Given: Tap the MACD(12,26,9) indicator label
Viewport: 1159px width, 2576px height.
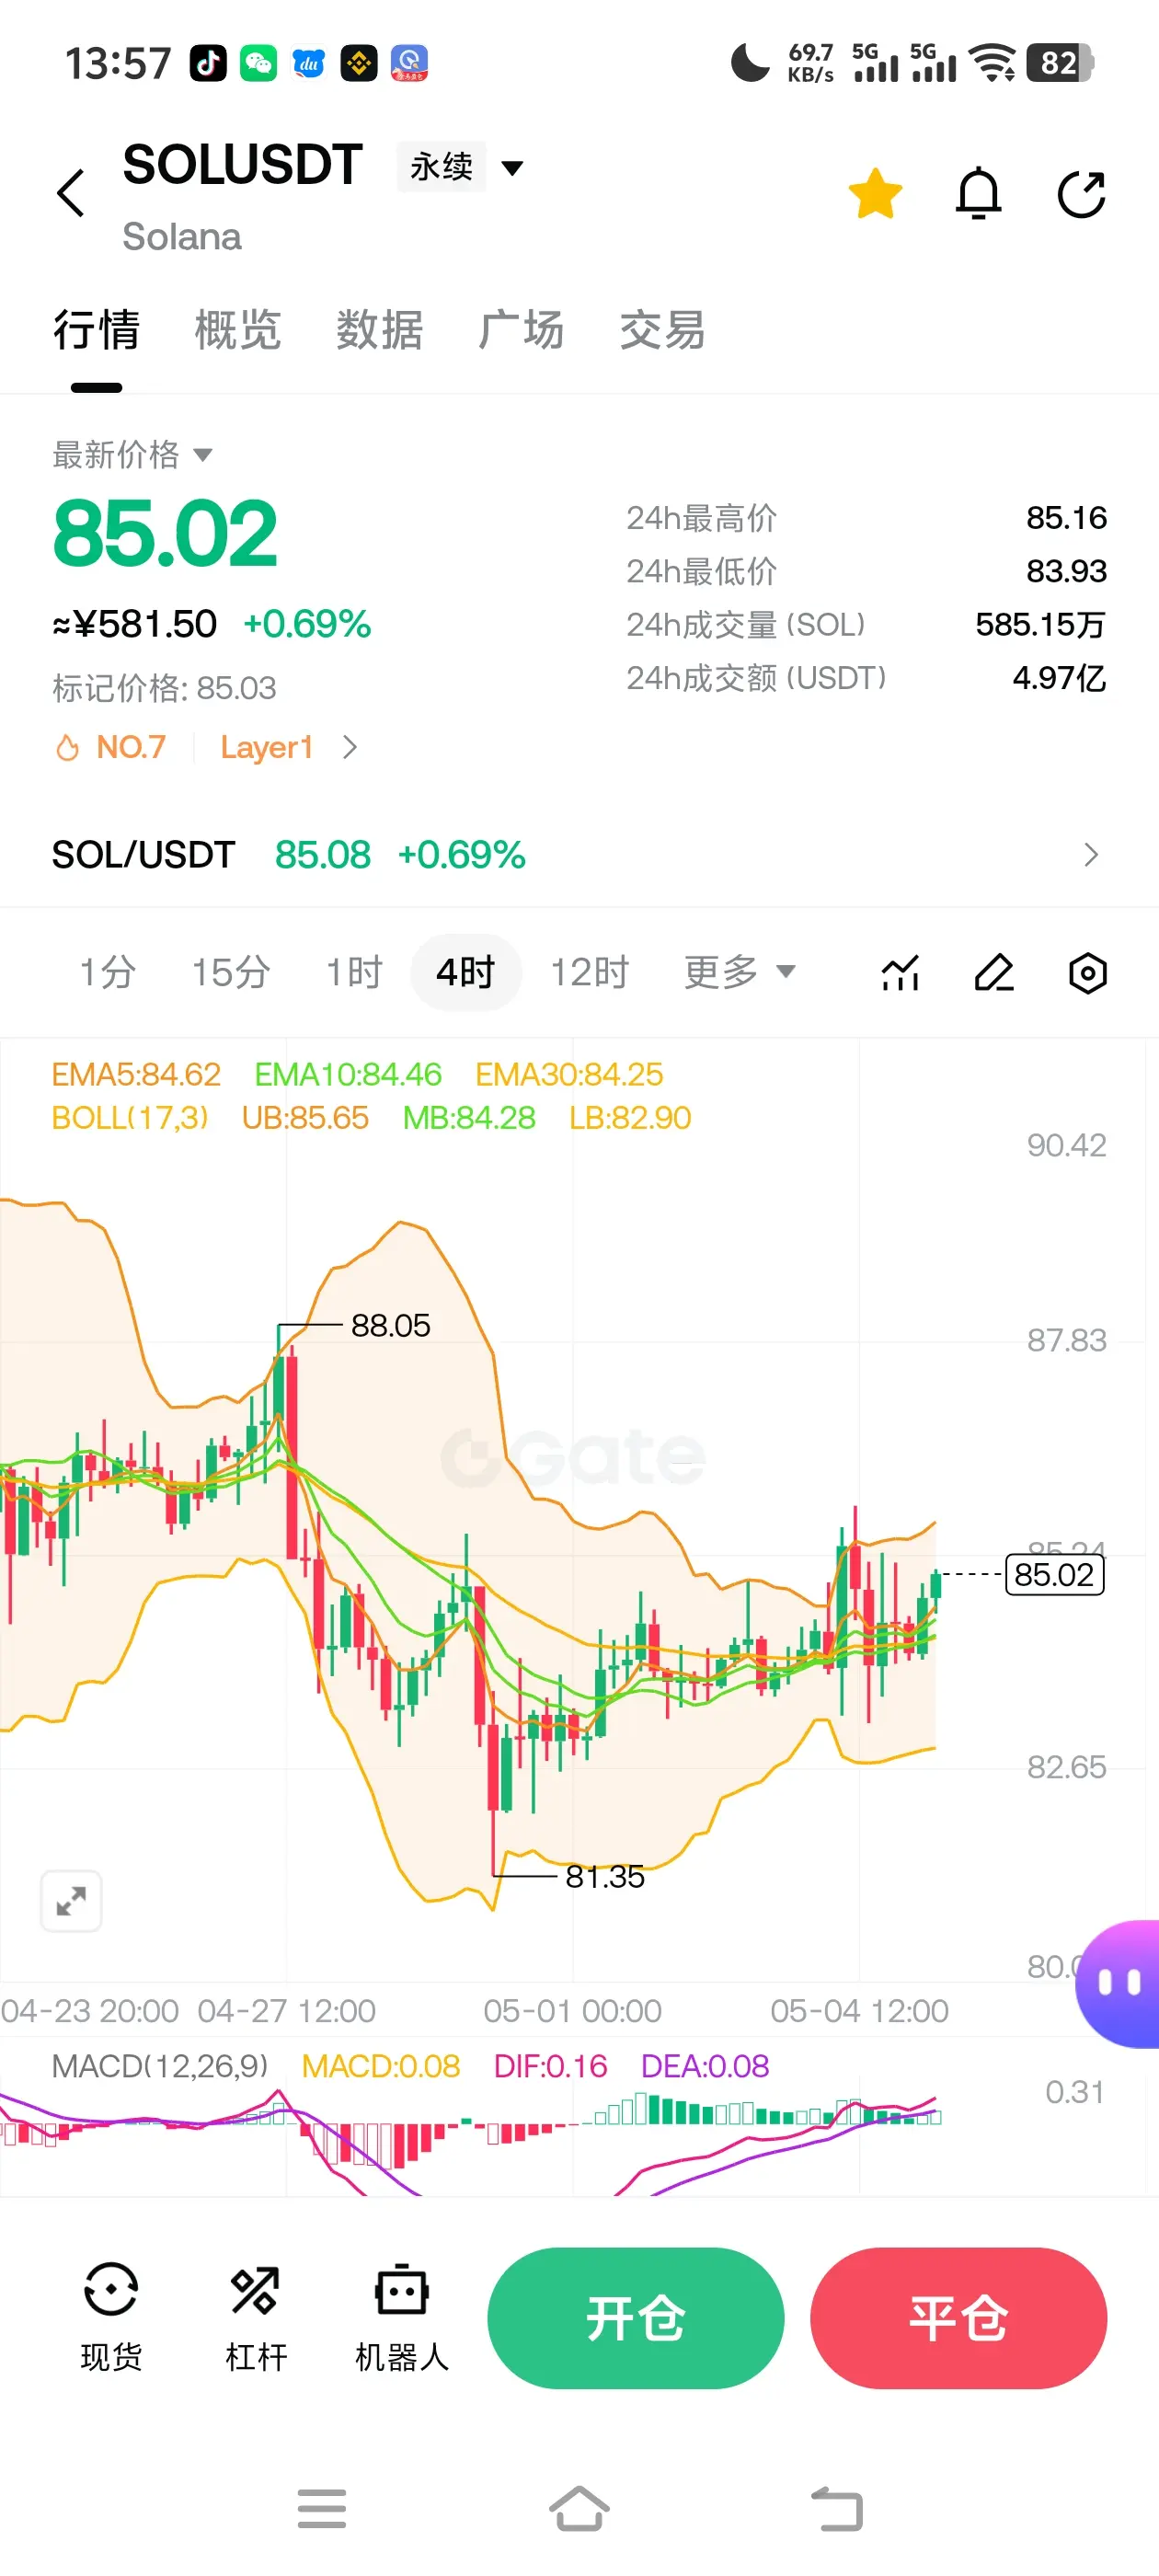Looking at the screenshot, I should click(x=160, y=2066).
